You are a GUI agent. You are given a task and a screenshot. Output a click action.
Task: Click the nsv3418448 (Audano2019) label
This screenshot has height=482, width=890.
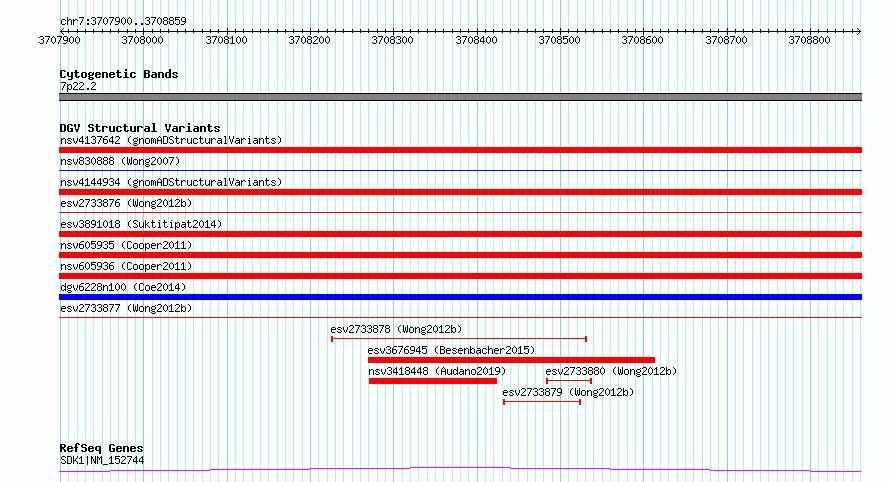tap(437, 371)
